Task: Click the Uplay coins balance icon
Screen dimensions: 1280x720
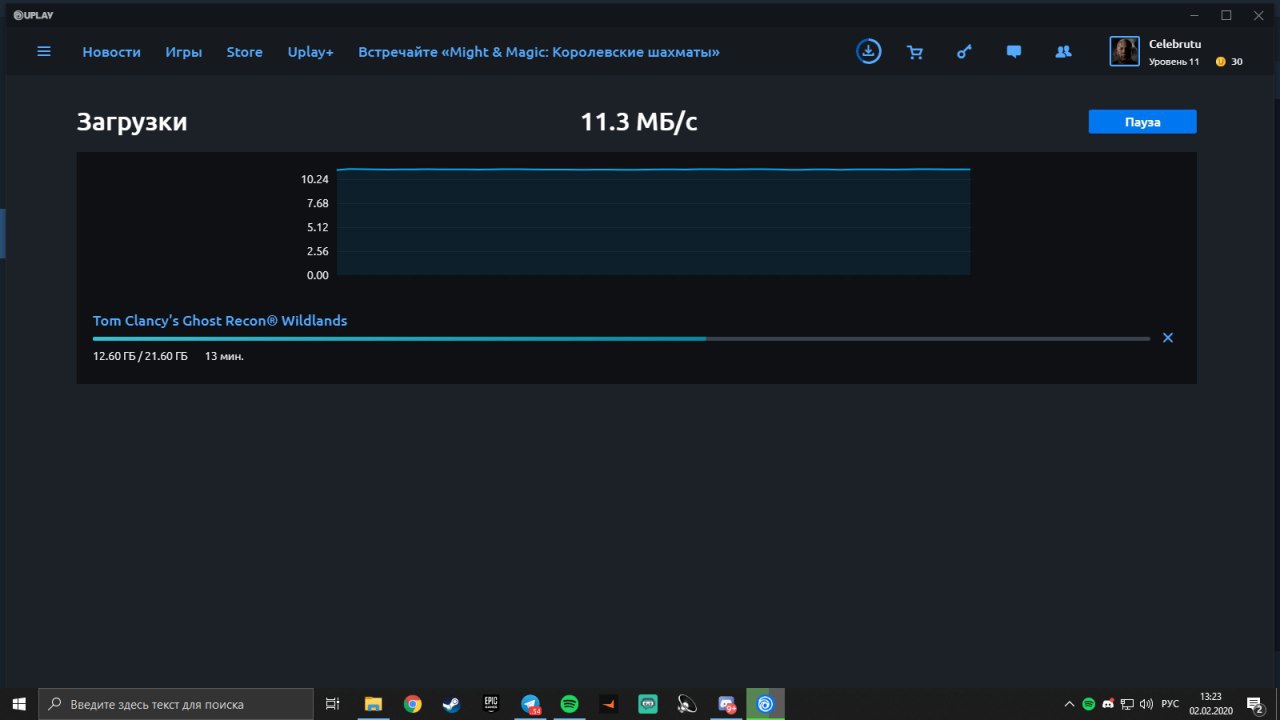Action: click(x=1221, y=62)
